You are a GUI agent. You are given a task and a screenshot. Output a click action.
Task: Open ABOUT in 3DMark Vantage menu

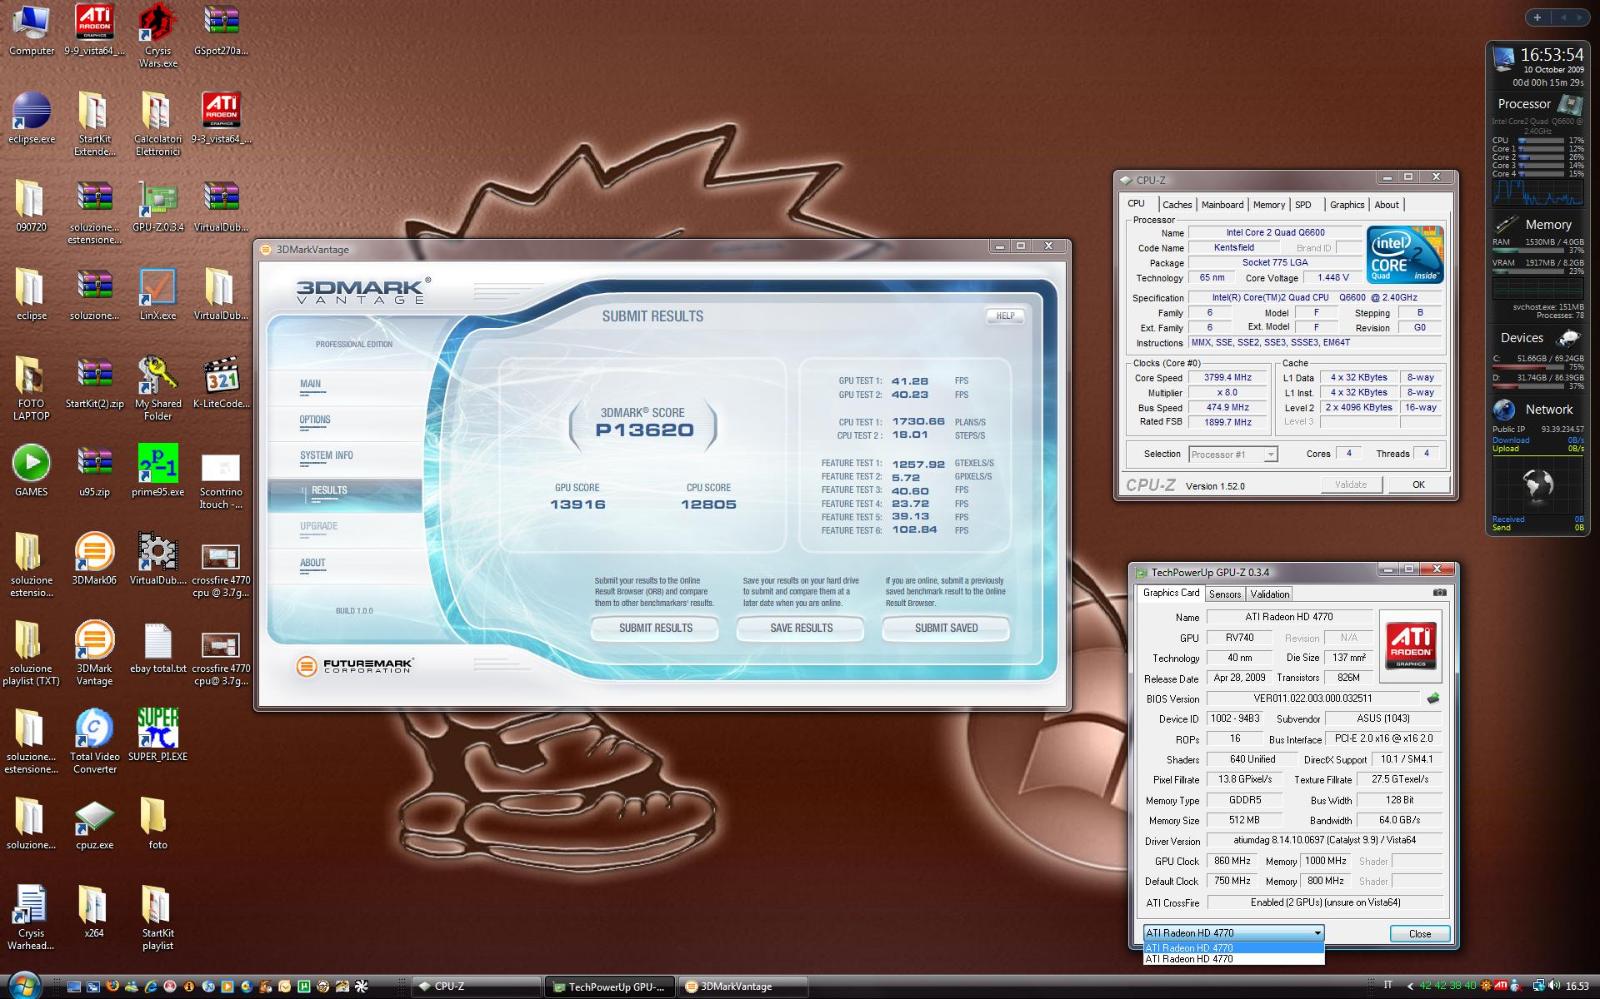click(313, 563)
